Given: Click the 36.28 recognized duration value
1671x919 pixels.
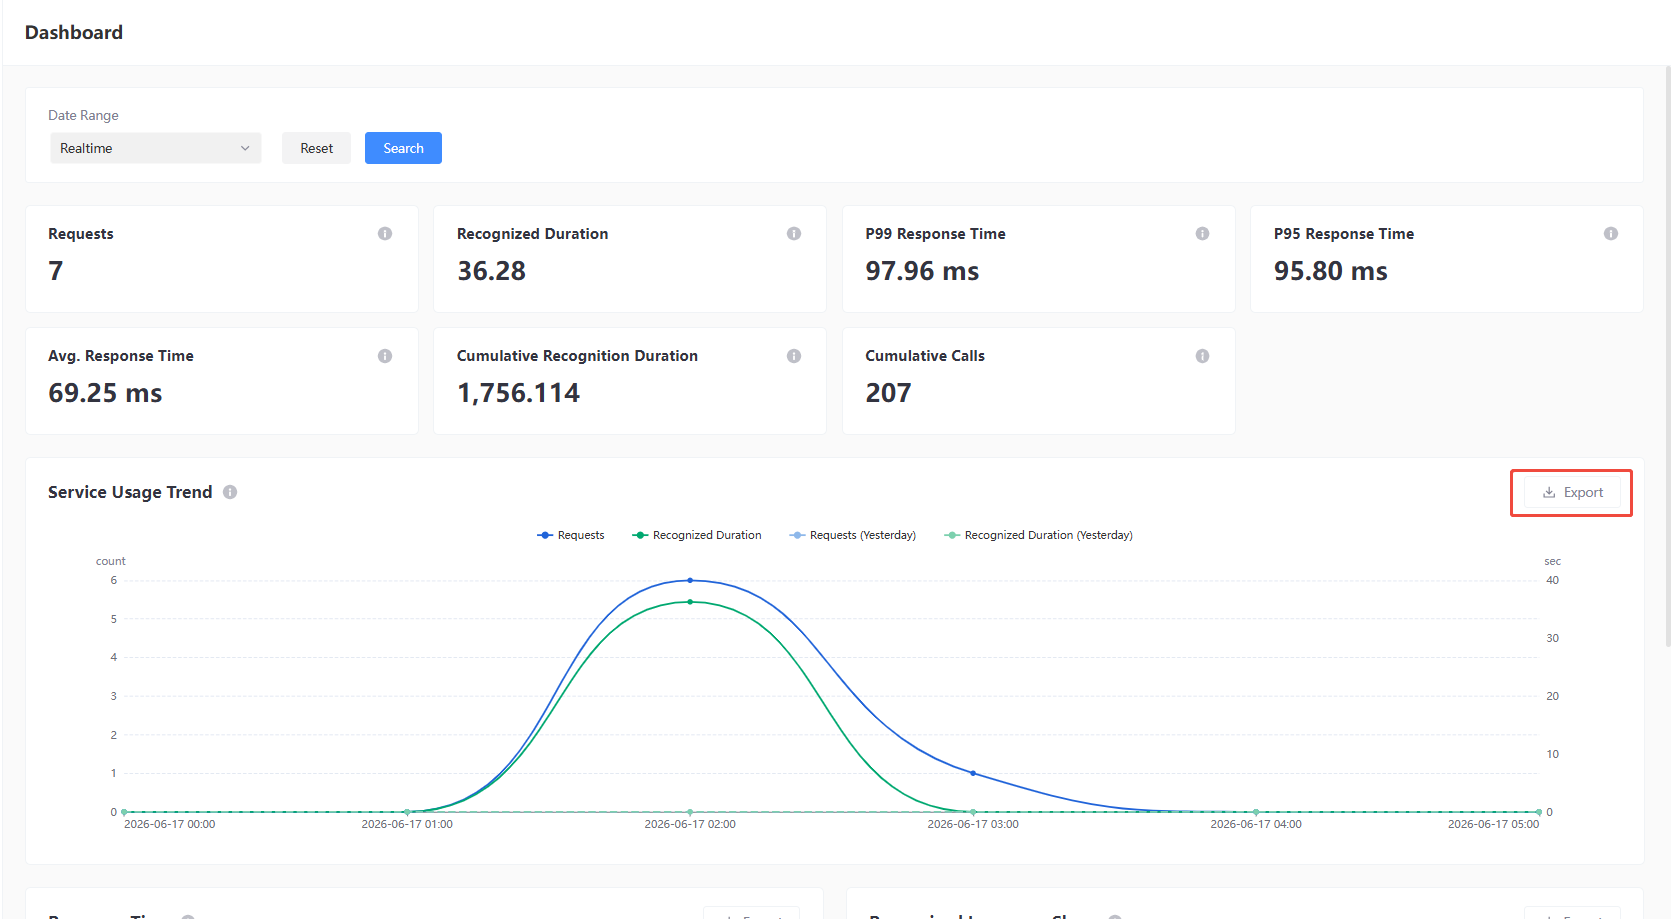Looking at the screenshot, I should tap(491, 271).
